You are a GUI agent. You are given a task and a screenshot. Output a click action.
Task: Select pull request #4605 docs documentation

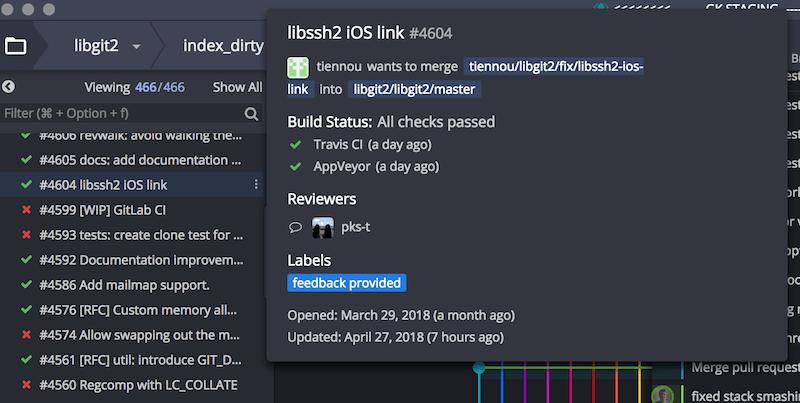[132, 160]
